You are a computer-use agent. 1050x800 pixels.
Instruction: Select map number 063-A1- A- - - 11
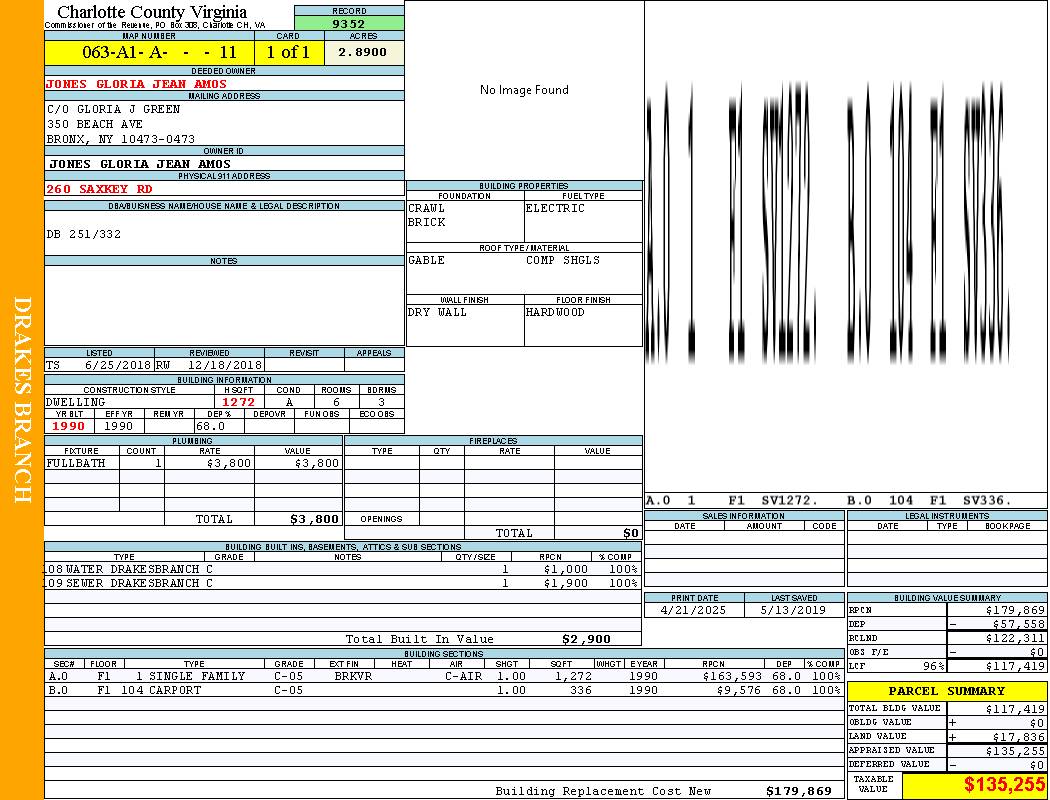click(159, 52)
